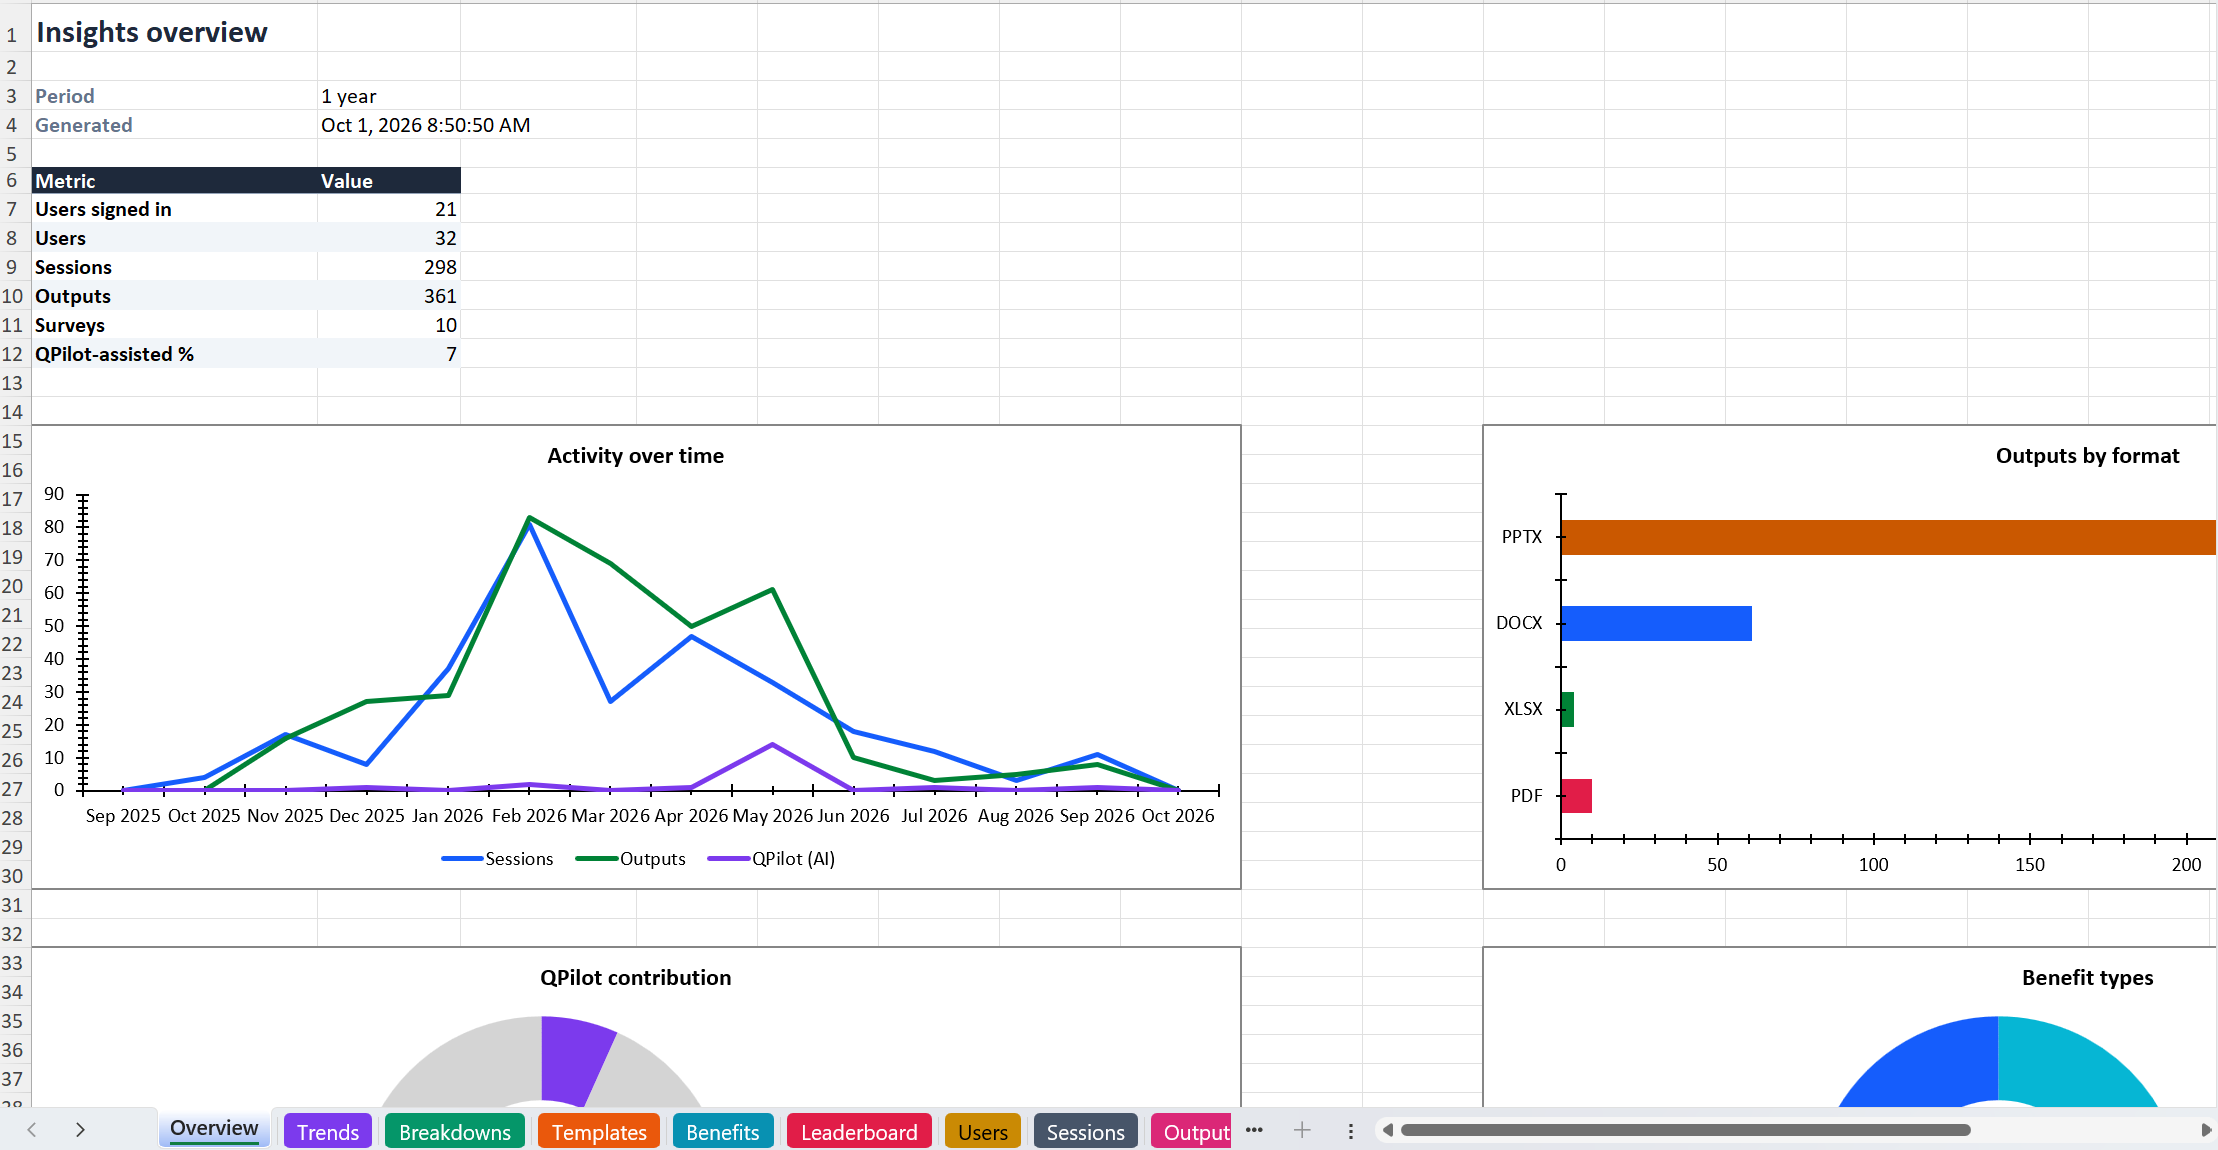Screen dimensions: 2218x1150
Task: Click the red PDF bar
Action: (x=1577, y=796)
